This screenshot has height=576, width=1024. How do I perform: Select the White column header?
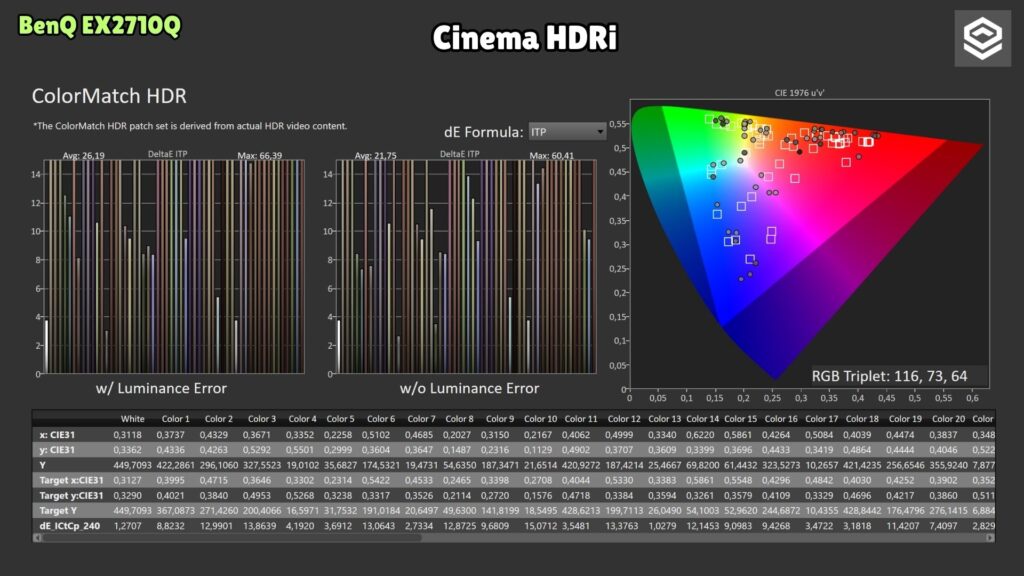pyautogui.click(x=133, y=419)
